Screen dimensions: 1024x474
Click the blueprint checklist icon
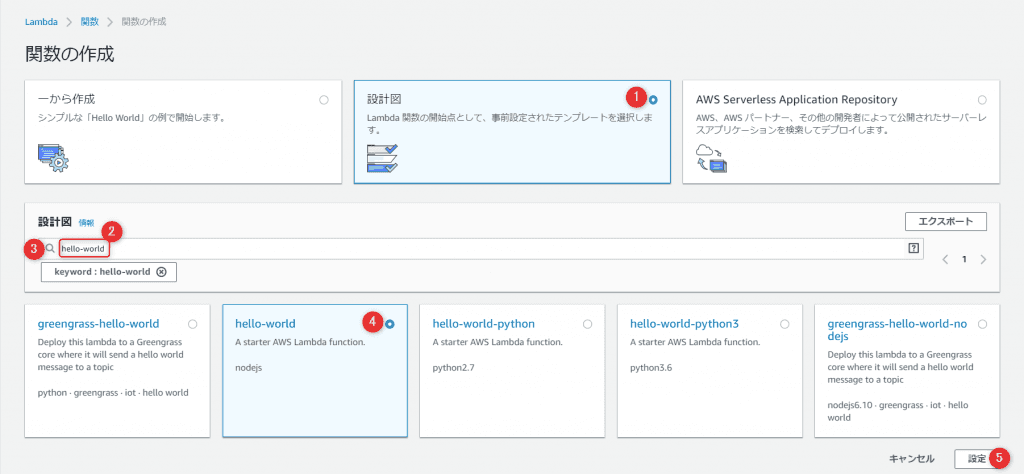click(382, 158)
